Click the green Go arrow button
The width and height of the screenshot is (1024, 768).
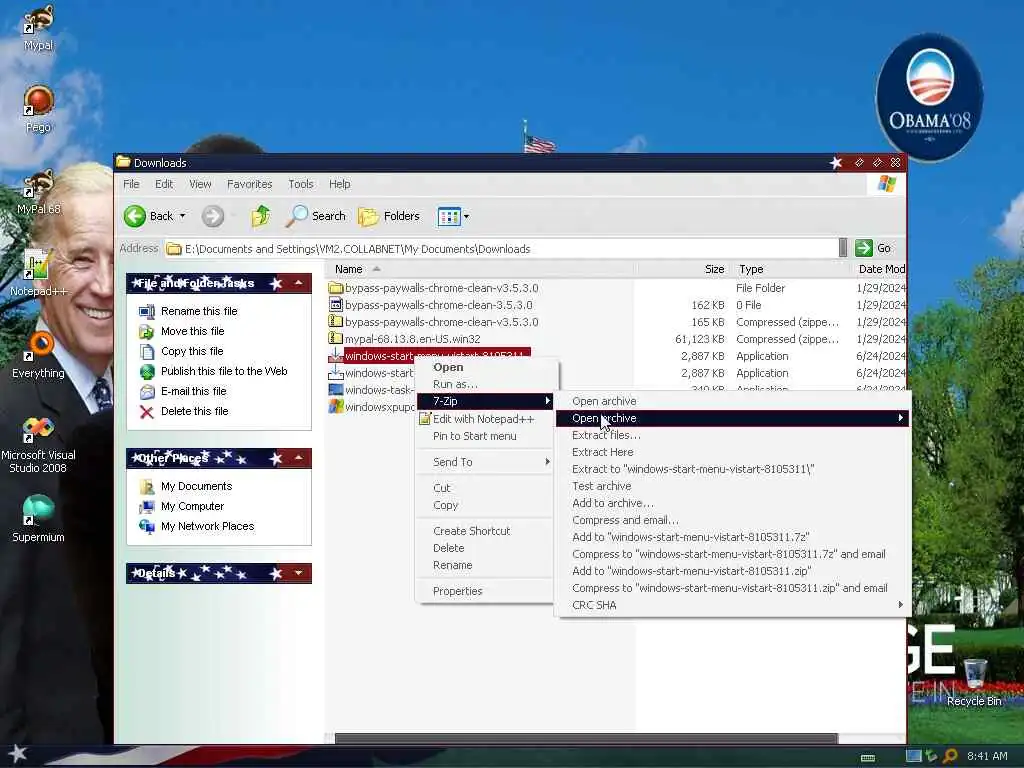point(864,248)
